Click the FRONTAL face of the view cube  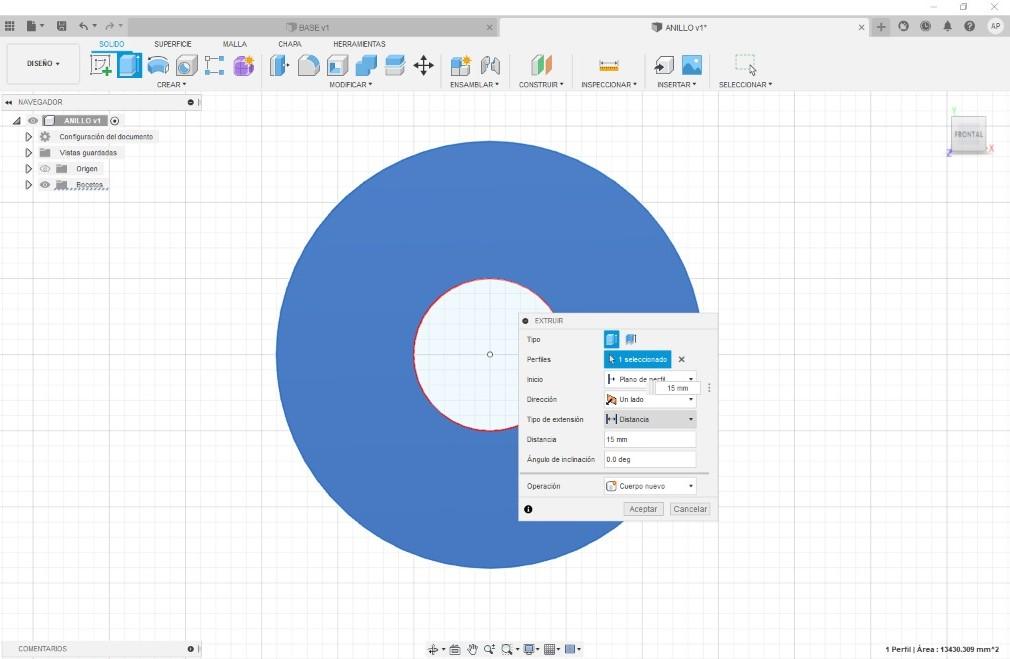[x=968, y=134]
